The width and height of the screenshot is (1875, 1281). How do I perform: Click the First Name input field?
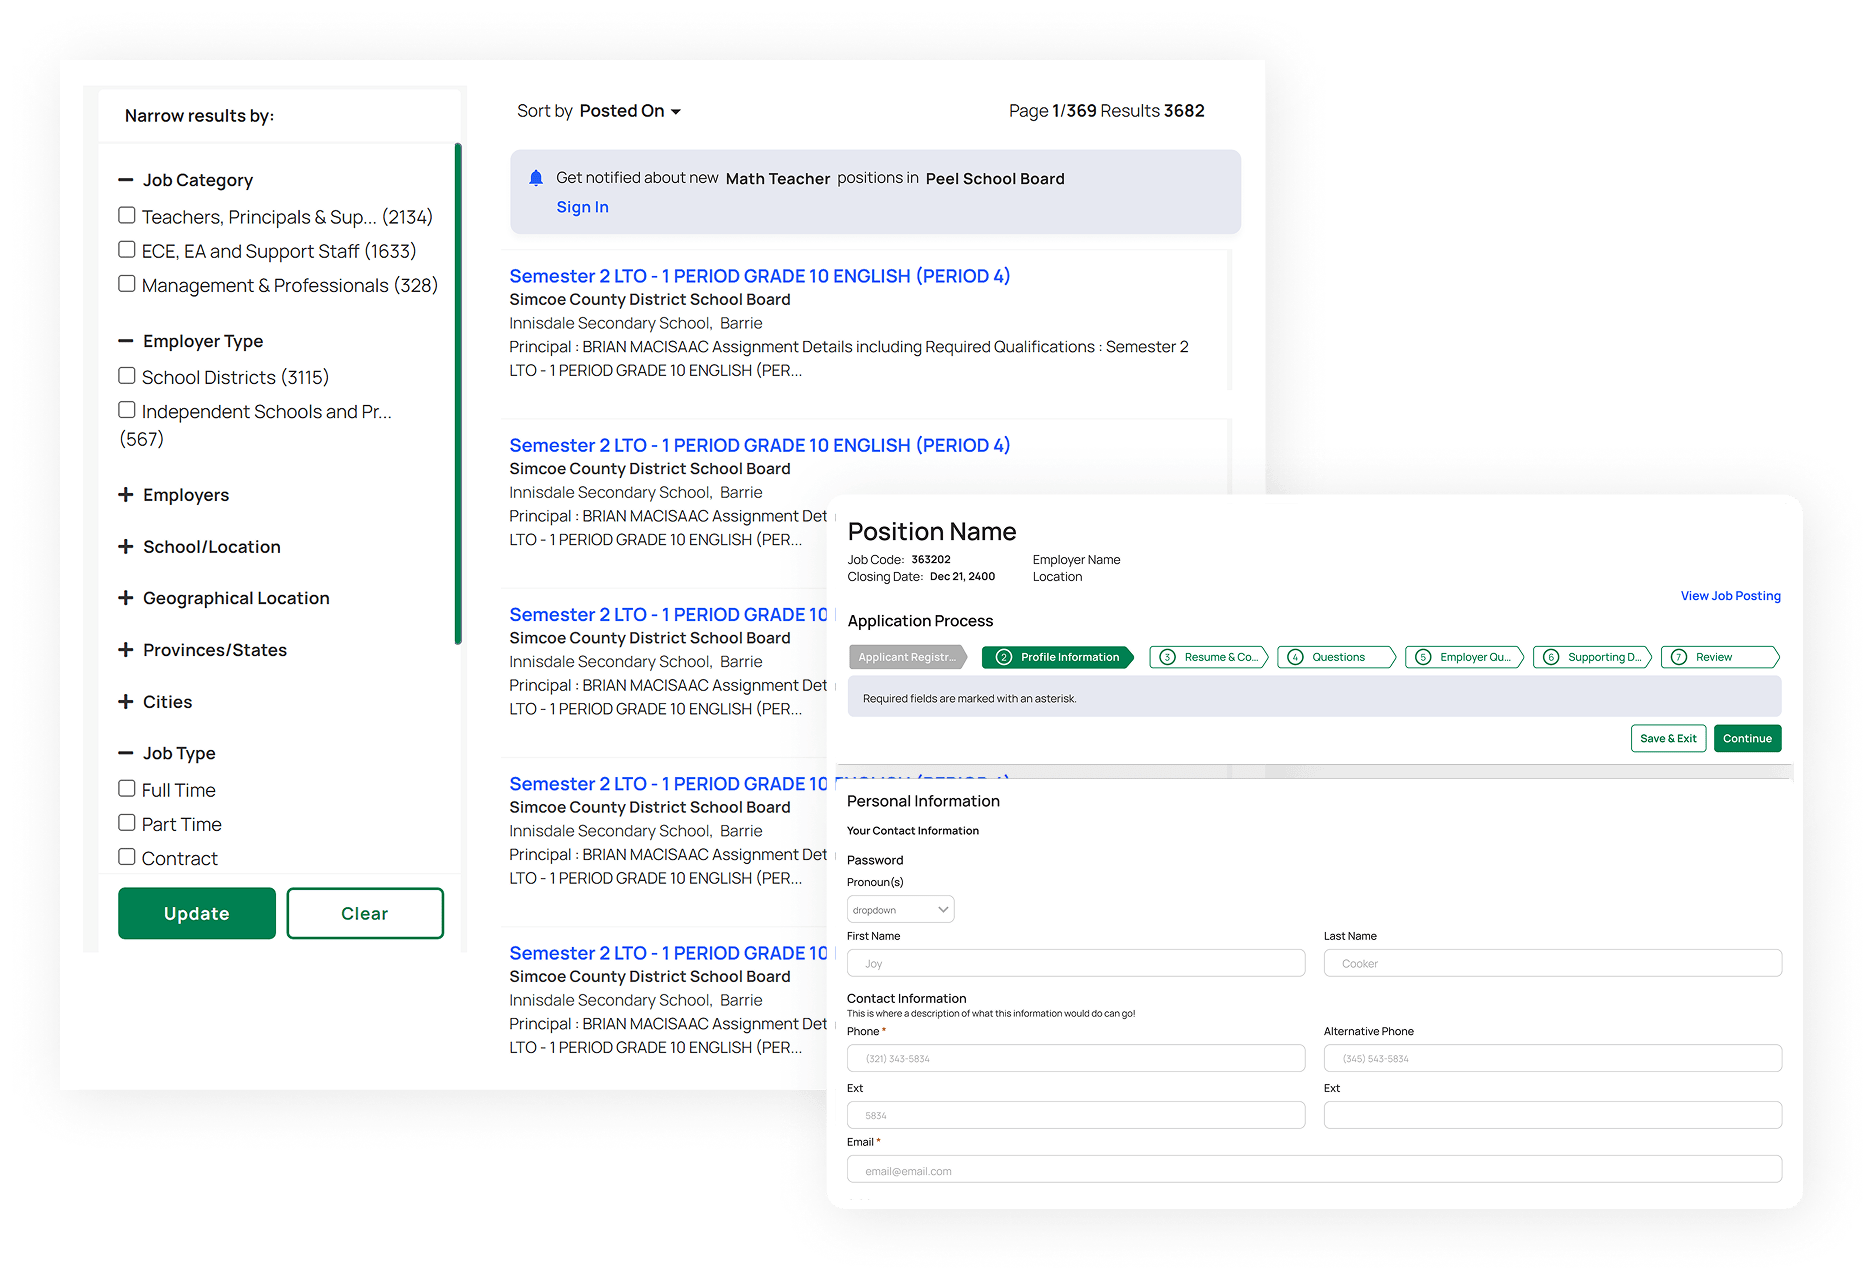point(1075,962)
